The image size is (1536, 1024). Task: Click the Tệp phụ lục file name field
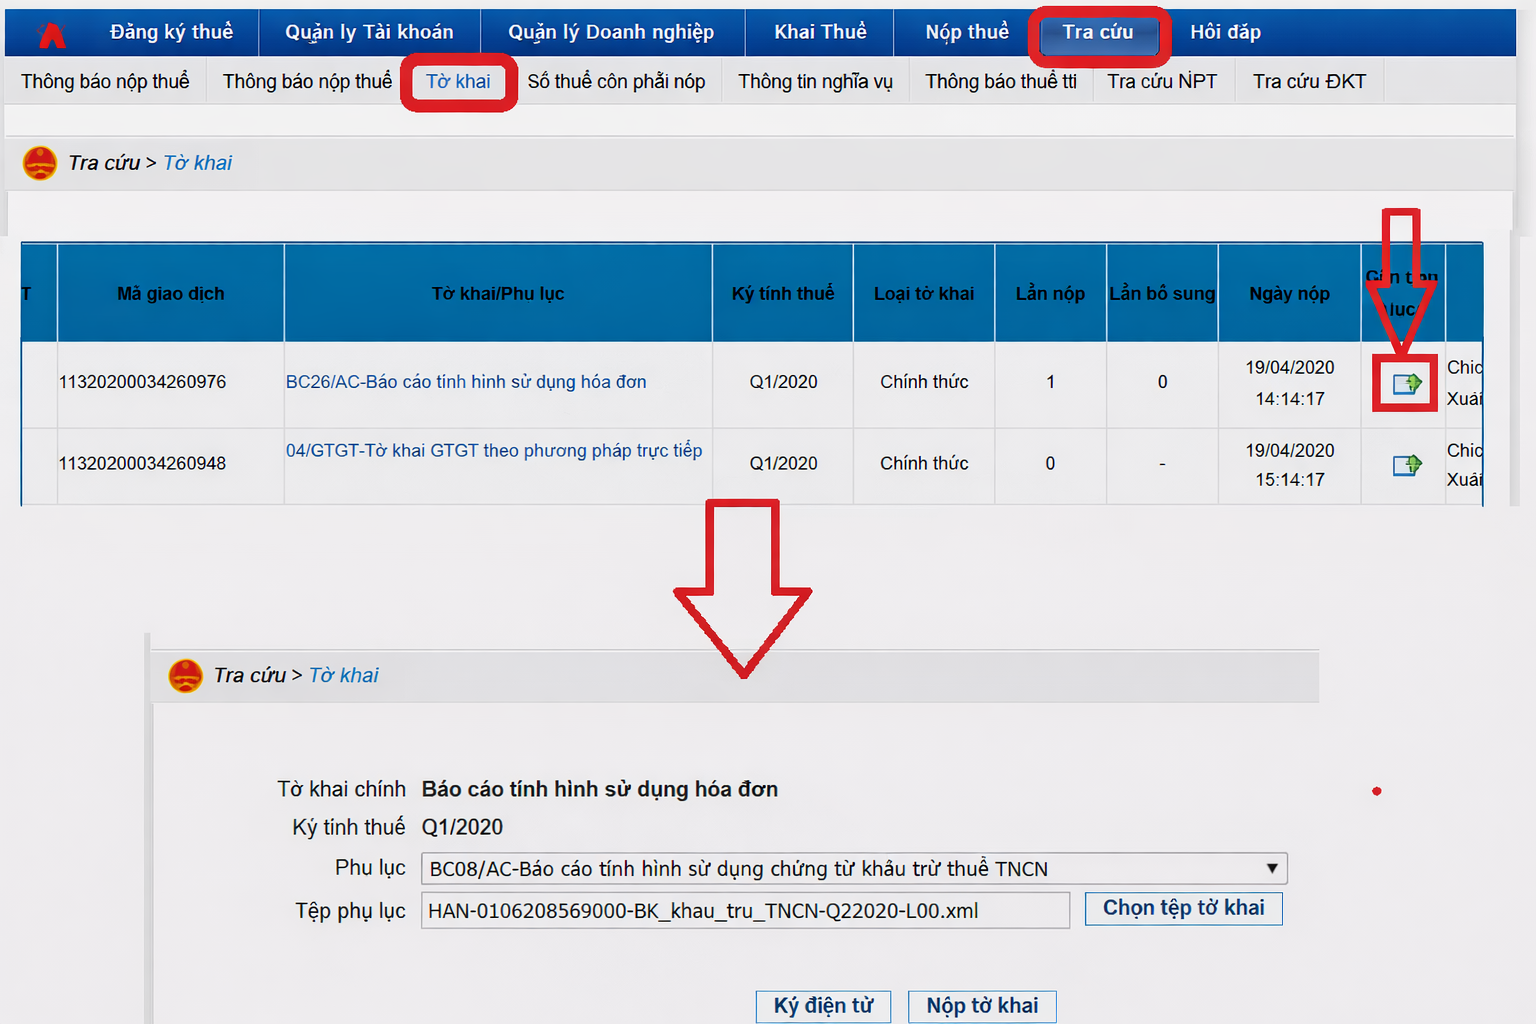[x=745, y=911]
